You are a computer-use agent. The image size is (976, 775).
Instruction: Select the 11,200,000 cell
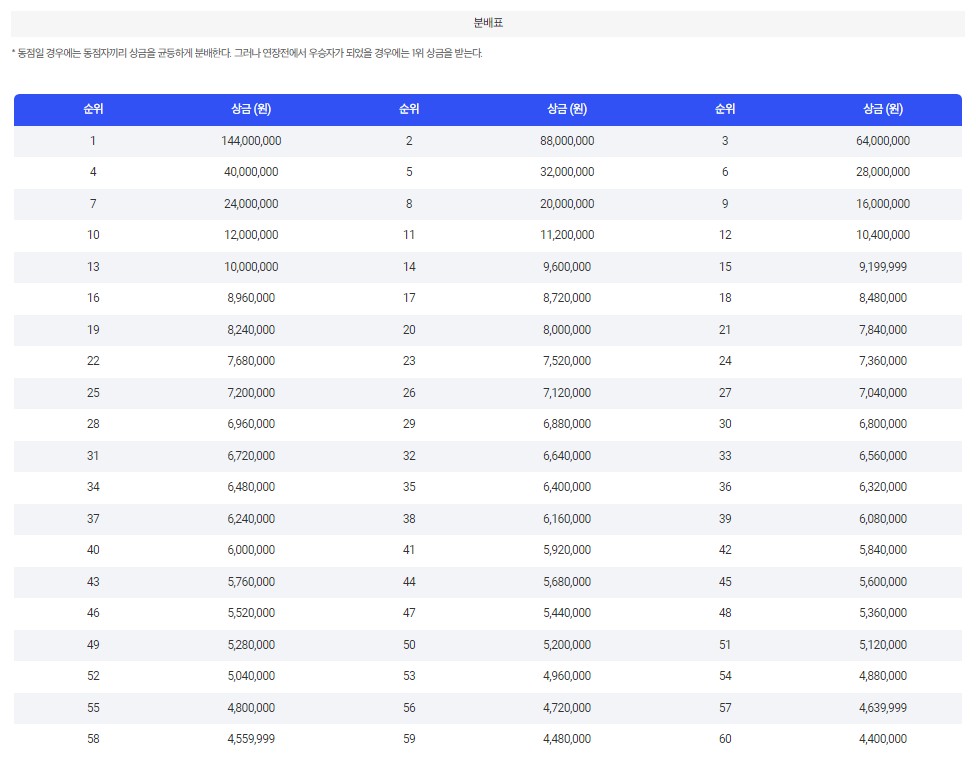[x=567, y=235]
